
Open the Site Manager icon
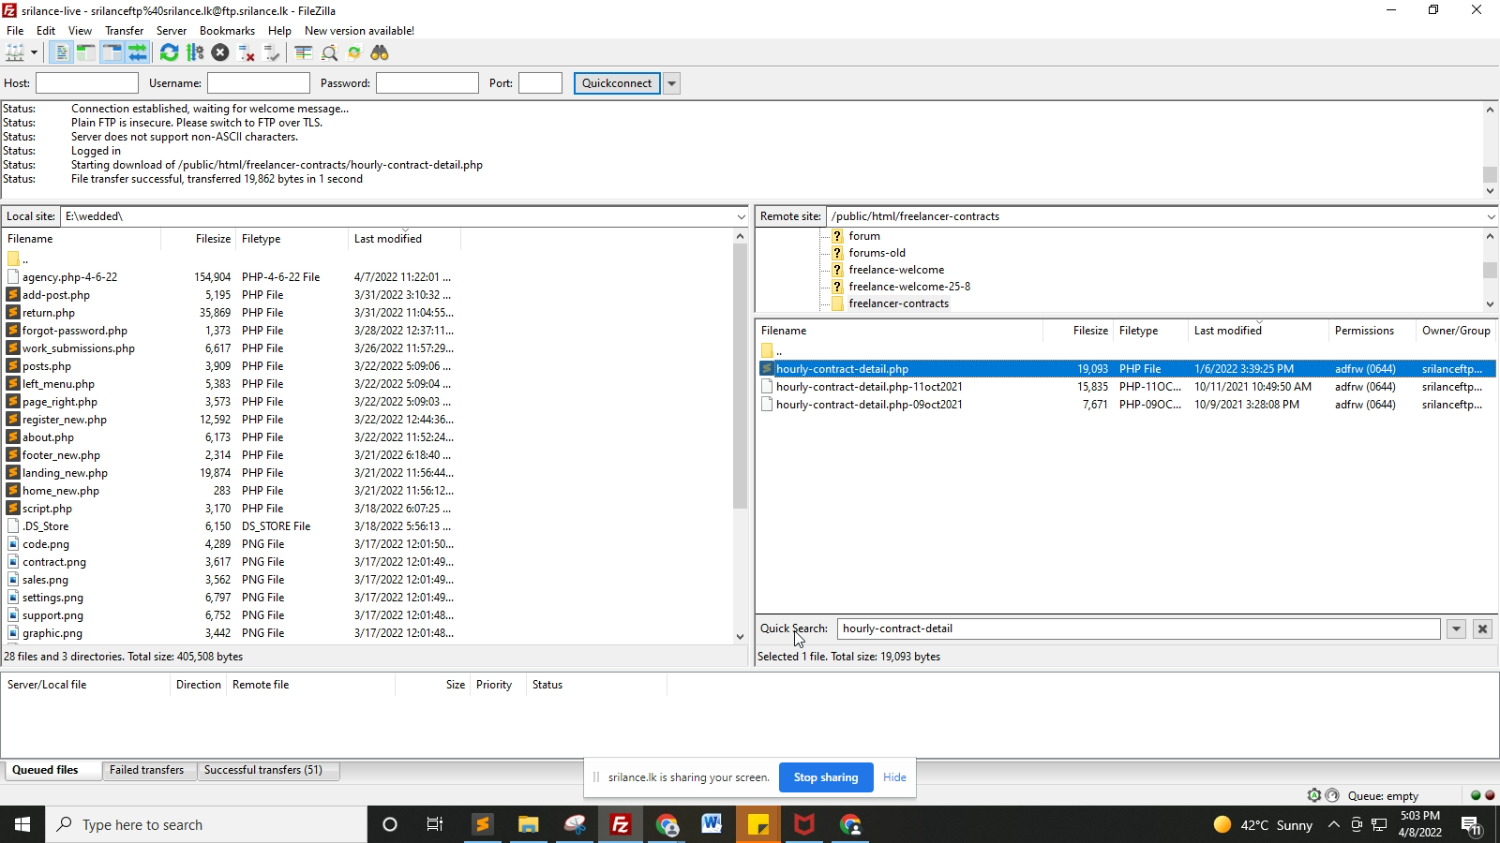[x=15, y=53]
